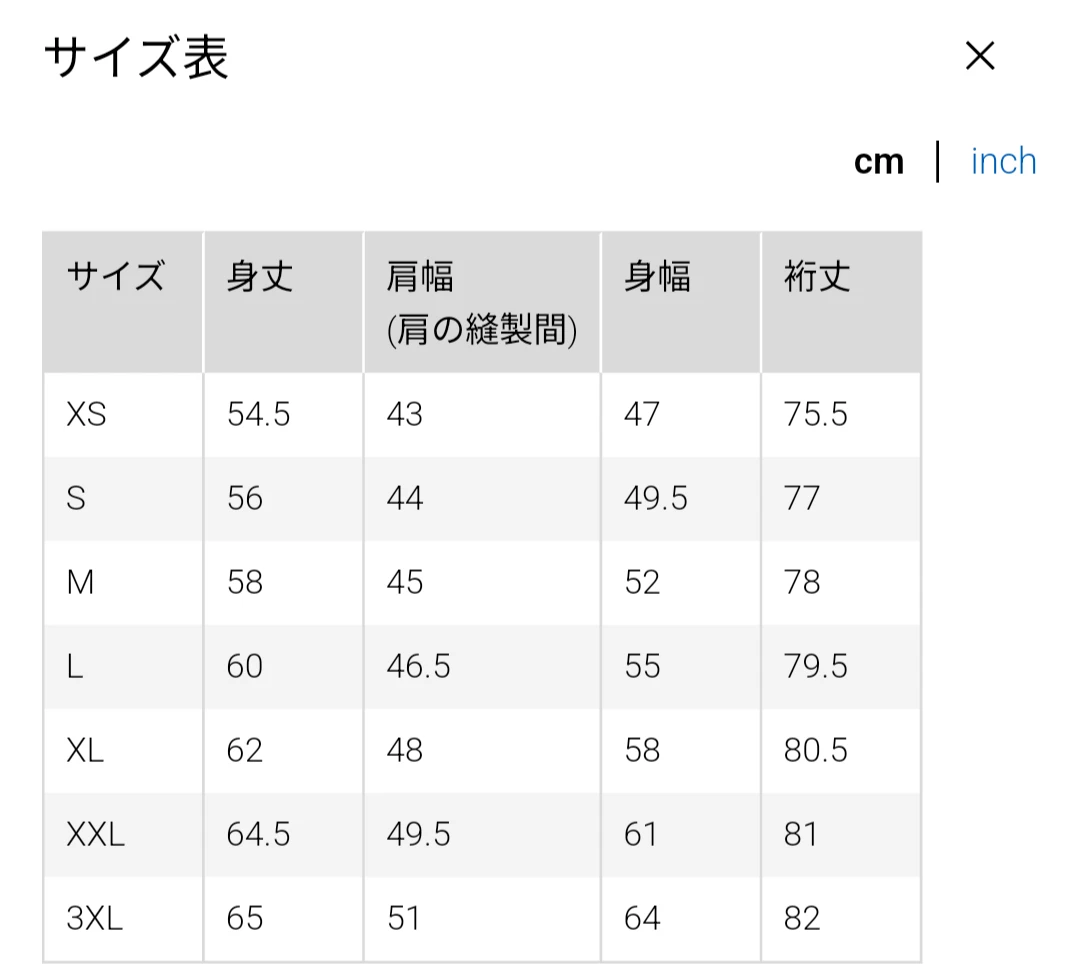1080x964 pixels.
Task: Click the 46.5 shoulder width value for L
Action: (x=418, y=667)
